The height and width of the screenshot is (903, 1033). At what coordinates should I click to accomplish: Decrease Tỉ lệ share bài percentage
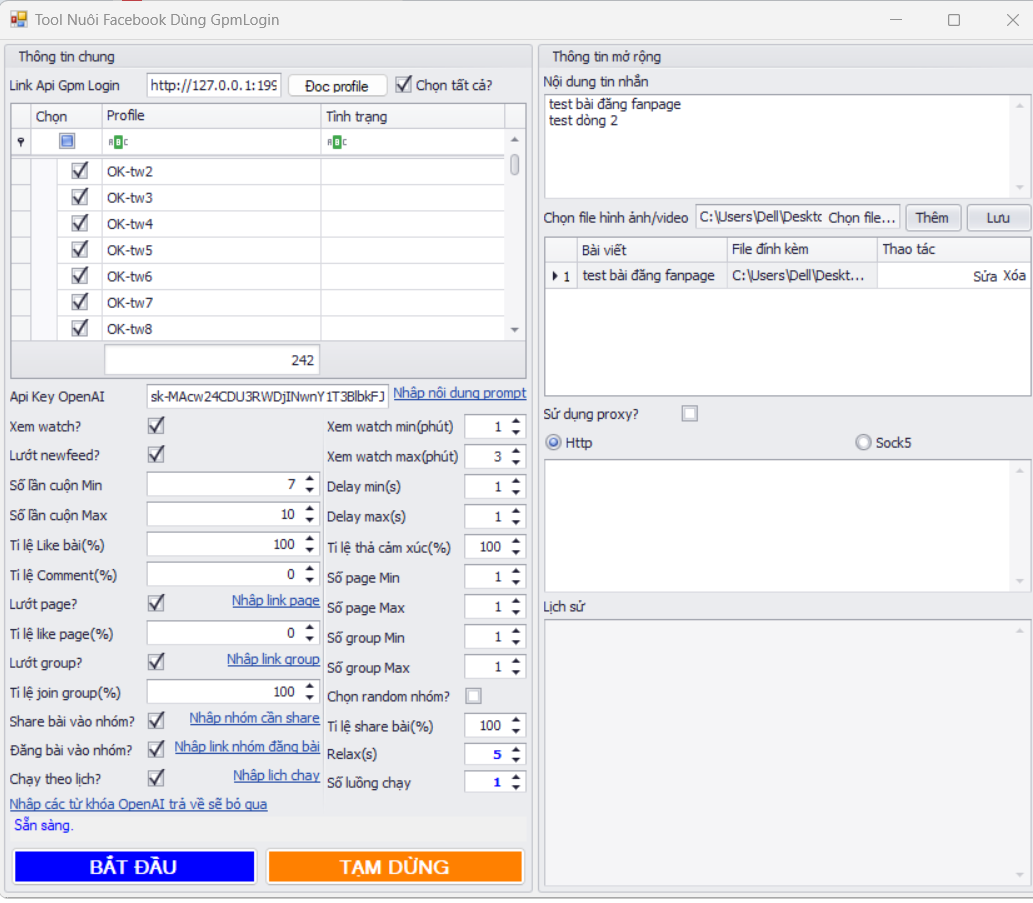516,732
